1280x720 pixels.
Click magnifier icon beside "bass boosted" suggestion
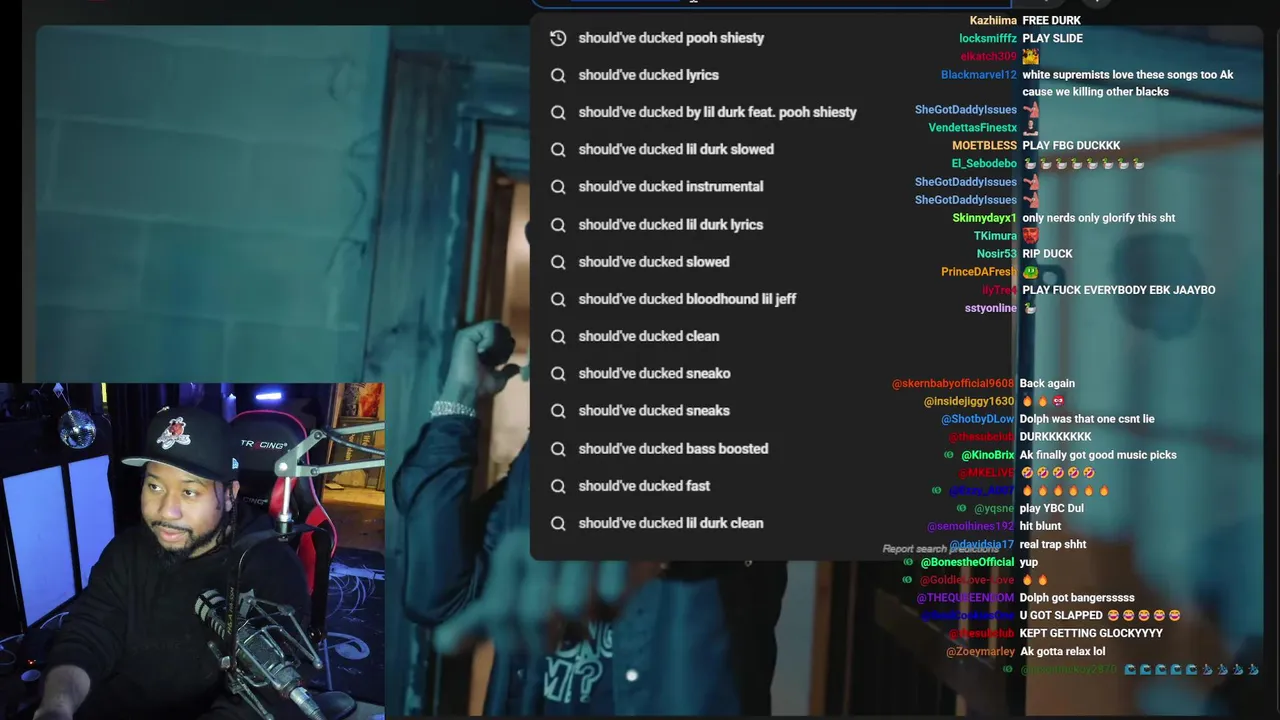coord(558,448)
